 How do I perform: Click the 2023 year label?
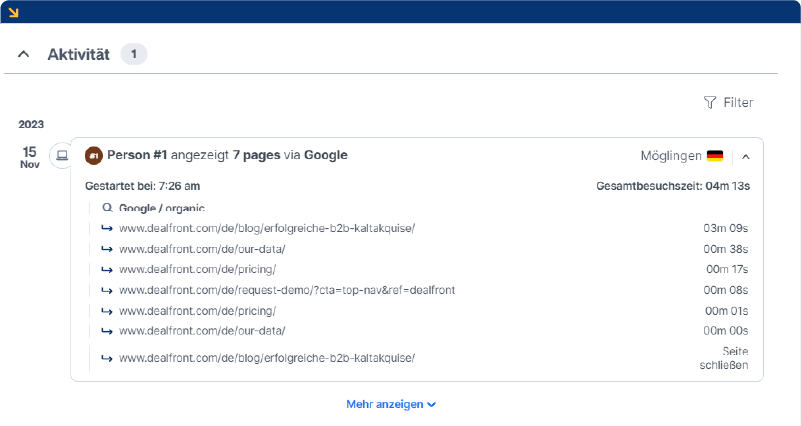coord(31,124)
